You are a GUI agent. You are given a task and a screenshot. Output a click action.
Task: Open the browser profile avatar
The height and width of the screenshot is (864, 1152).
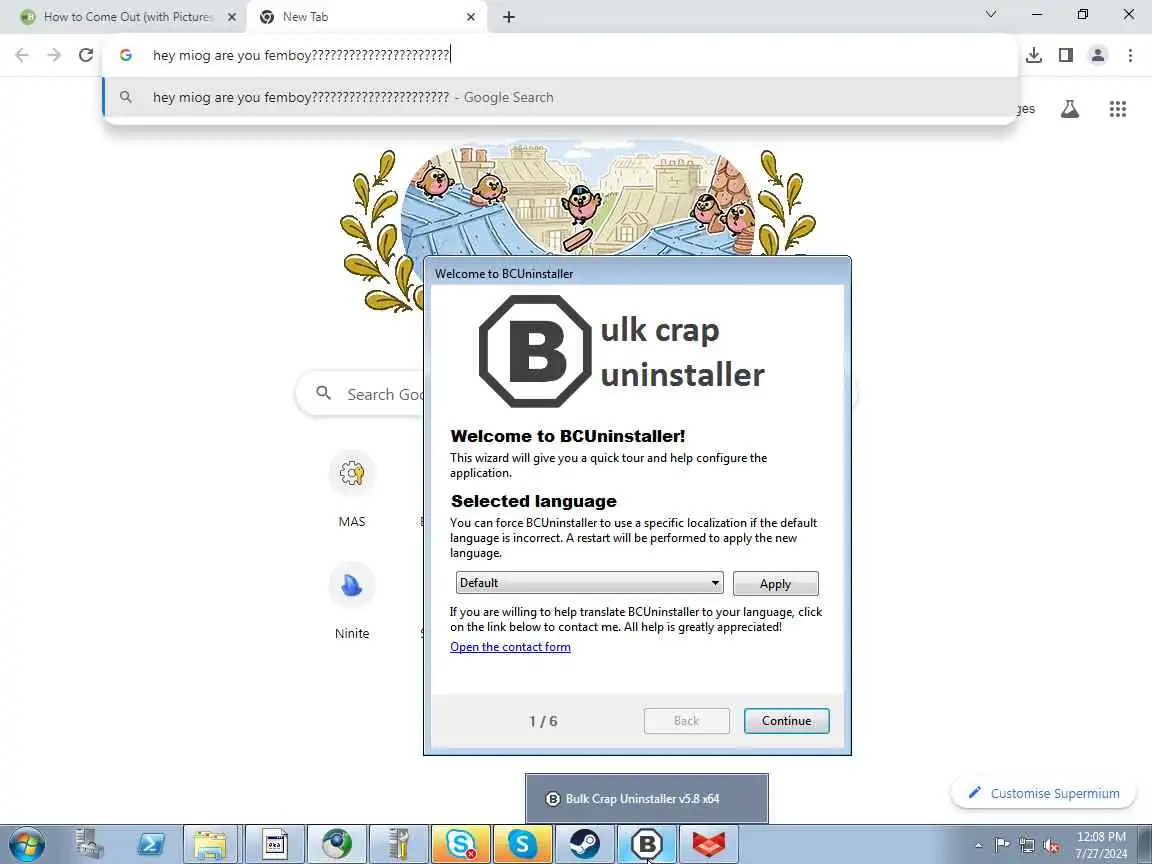(x=1098, y=55)
